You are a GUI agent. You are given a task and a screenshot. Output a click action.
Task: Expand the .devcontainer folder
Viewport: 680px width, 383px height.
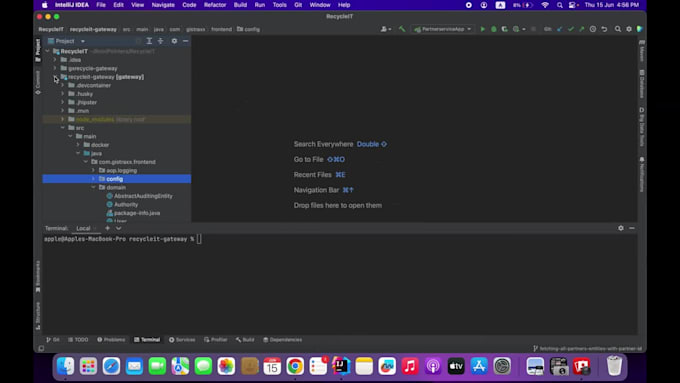63,85
